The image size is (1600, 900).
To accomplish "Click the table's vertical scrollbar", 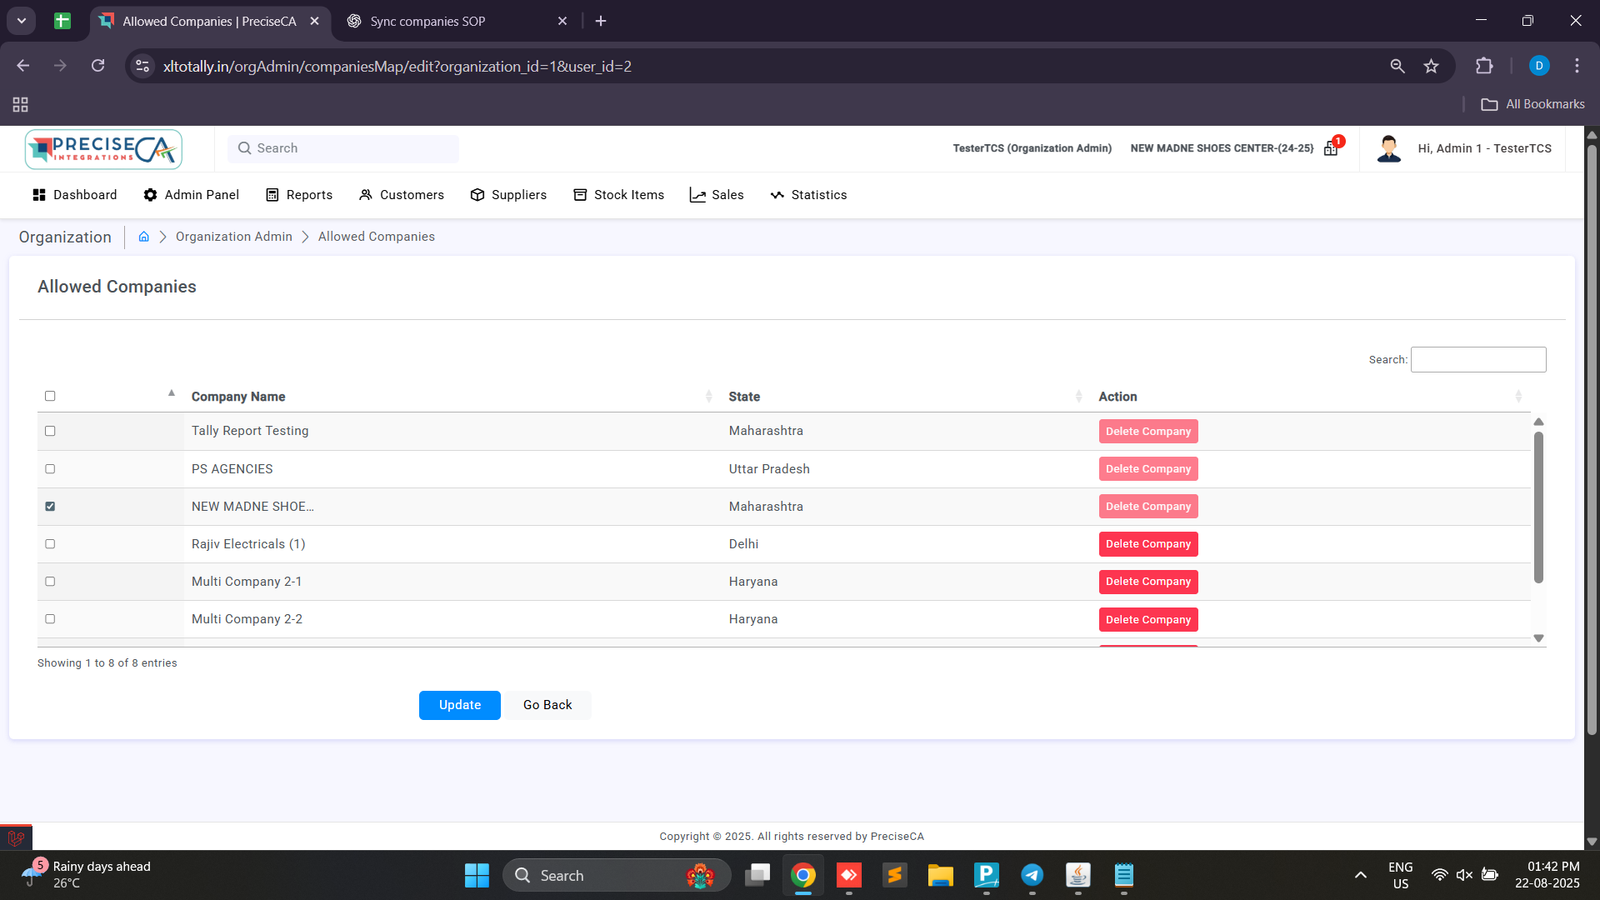I will point(1538,507).
